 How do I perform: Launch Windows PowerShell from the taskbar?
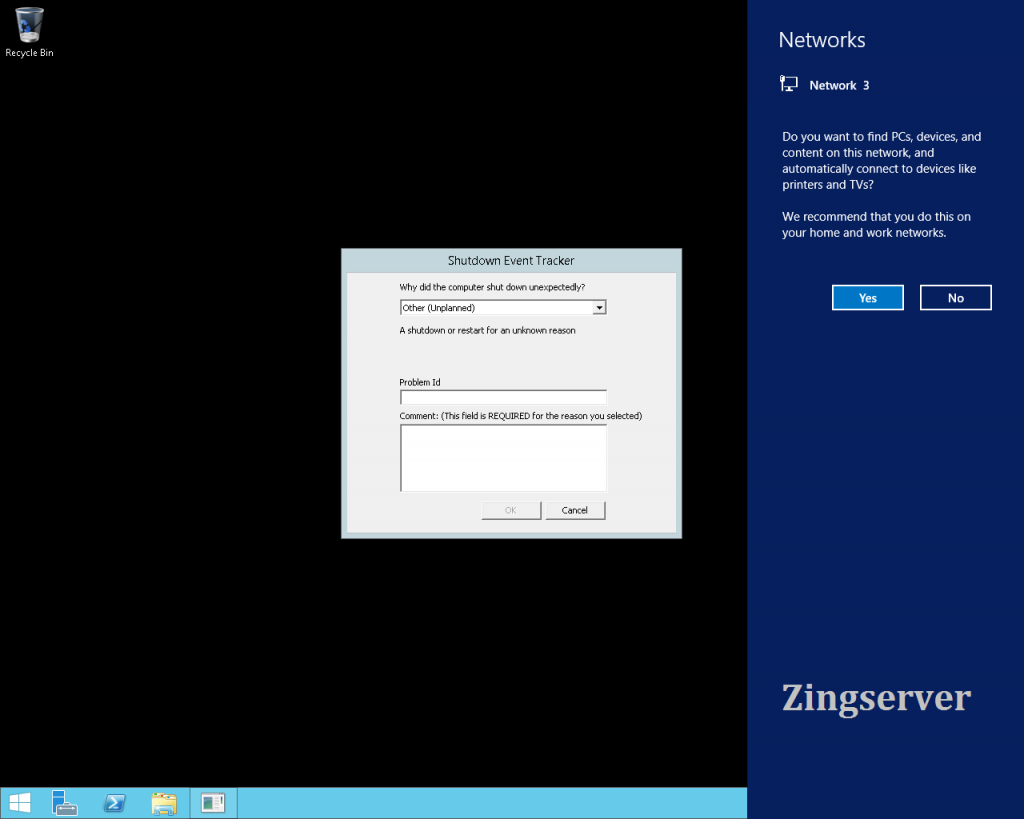(x=115, y=803)
